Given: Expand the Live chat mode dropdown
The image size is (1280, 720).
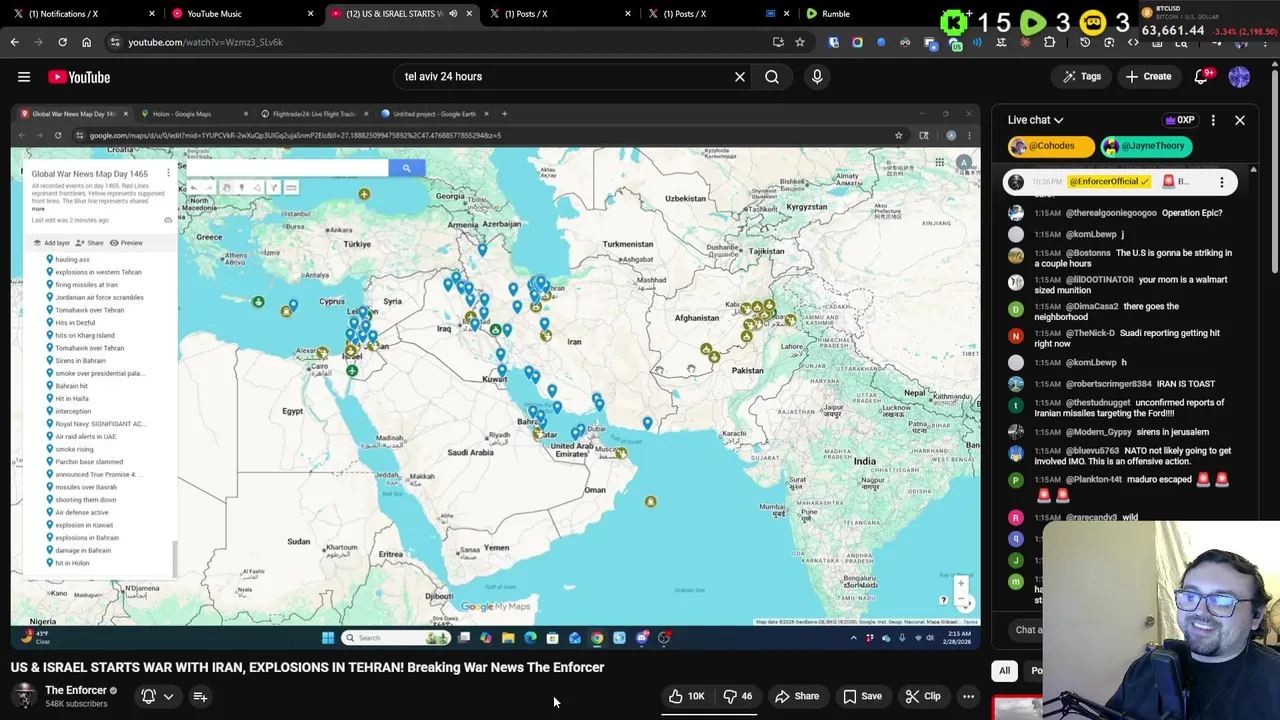Looking at the screenshot, I should tap(1035, 120).
